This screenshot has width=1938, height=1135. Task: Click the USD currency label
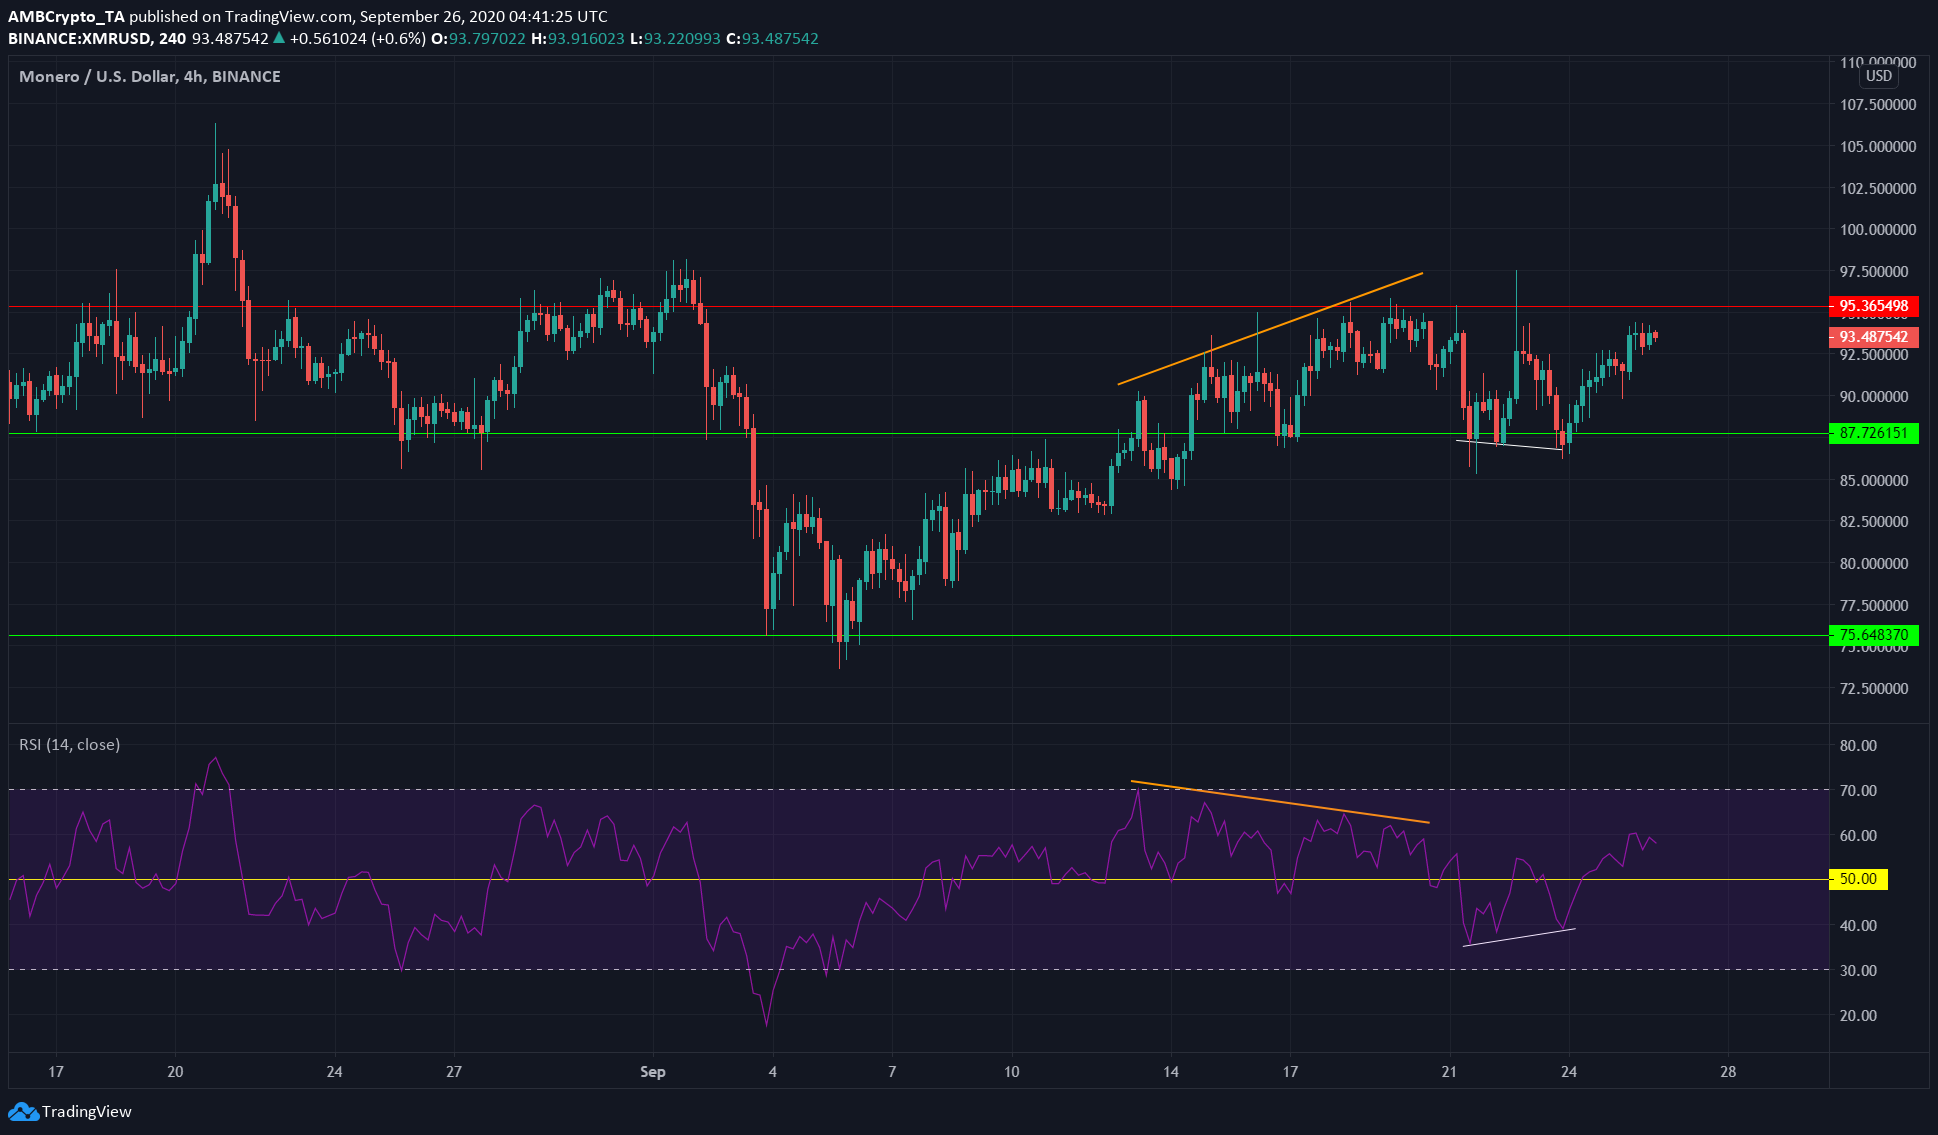[1878, 76]
